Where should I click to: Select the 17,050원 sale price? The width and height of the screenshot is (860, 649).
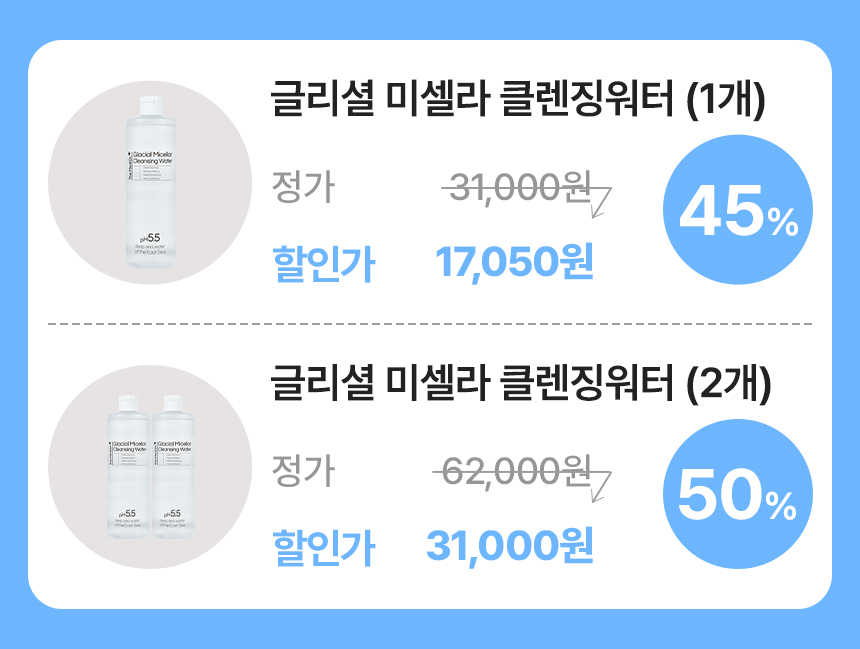(x=515, y=263)
